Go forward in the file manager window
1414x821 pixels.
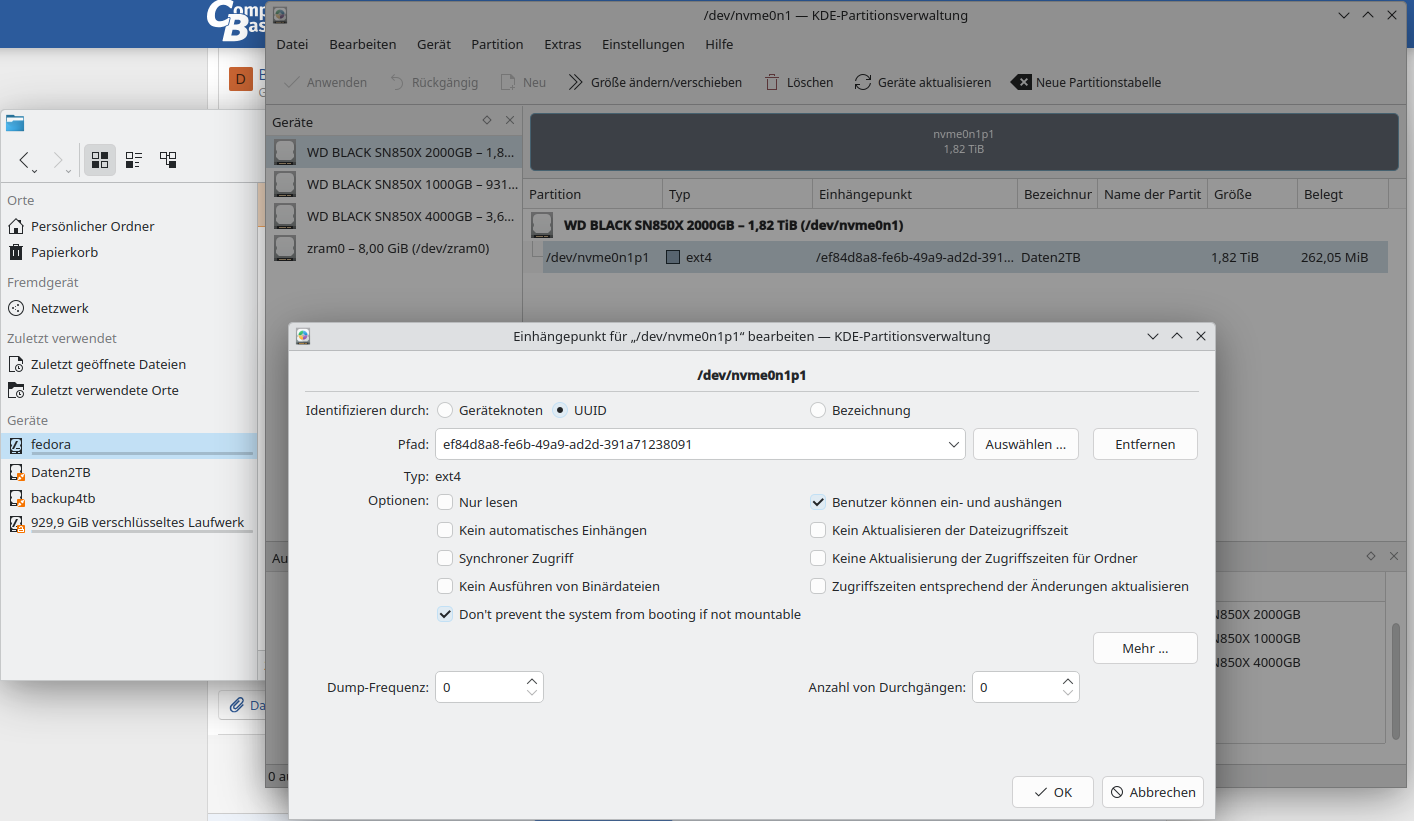pyautogui.click(x=60, y=159)
